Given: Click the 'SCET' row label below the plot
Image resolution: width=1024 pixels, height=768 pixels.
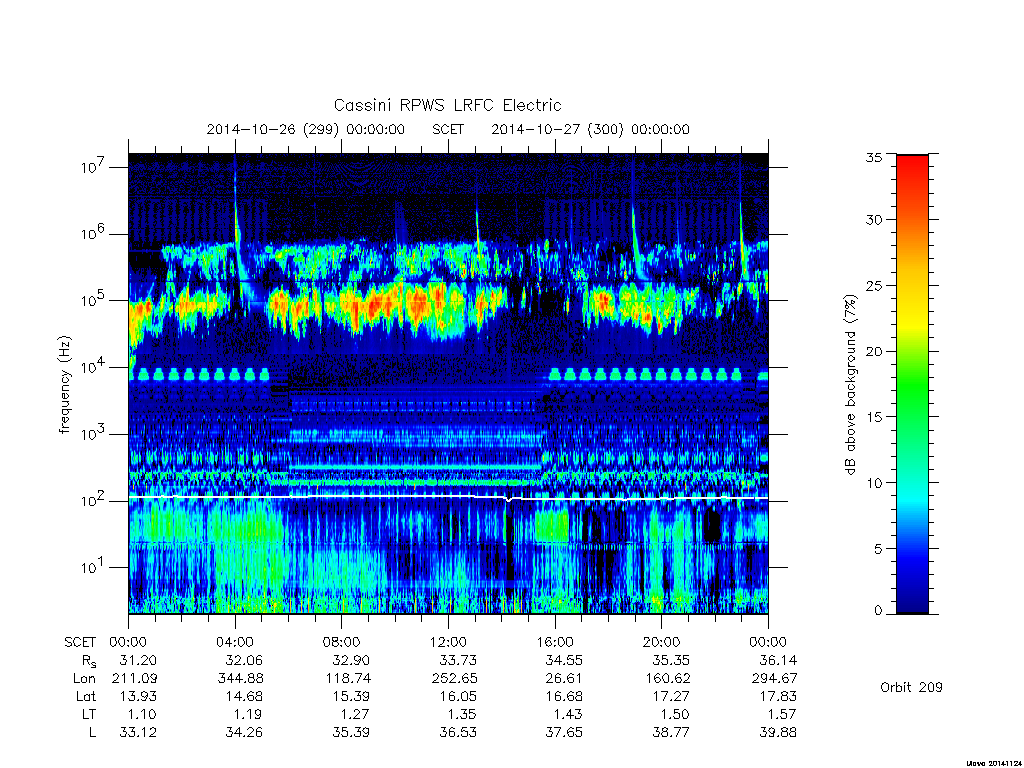Looking at the screenshot, I should [80, 642].
